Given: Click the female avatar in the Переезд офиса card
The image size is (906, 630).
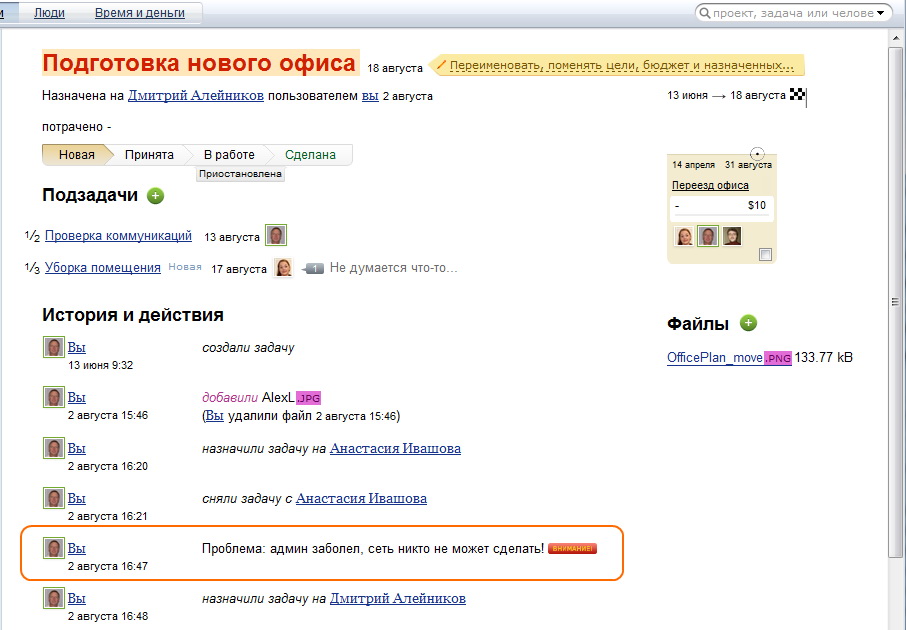Looking at the screenshot, I should pos(685,236).
